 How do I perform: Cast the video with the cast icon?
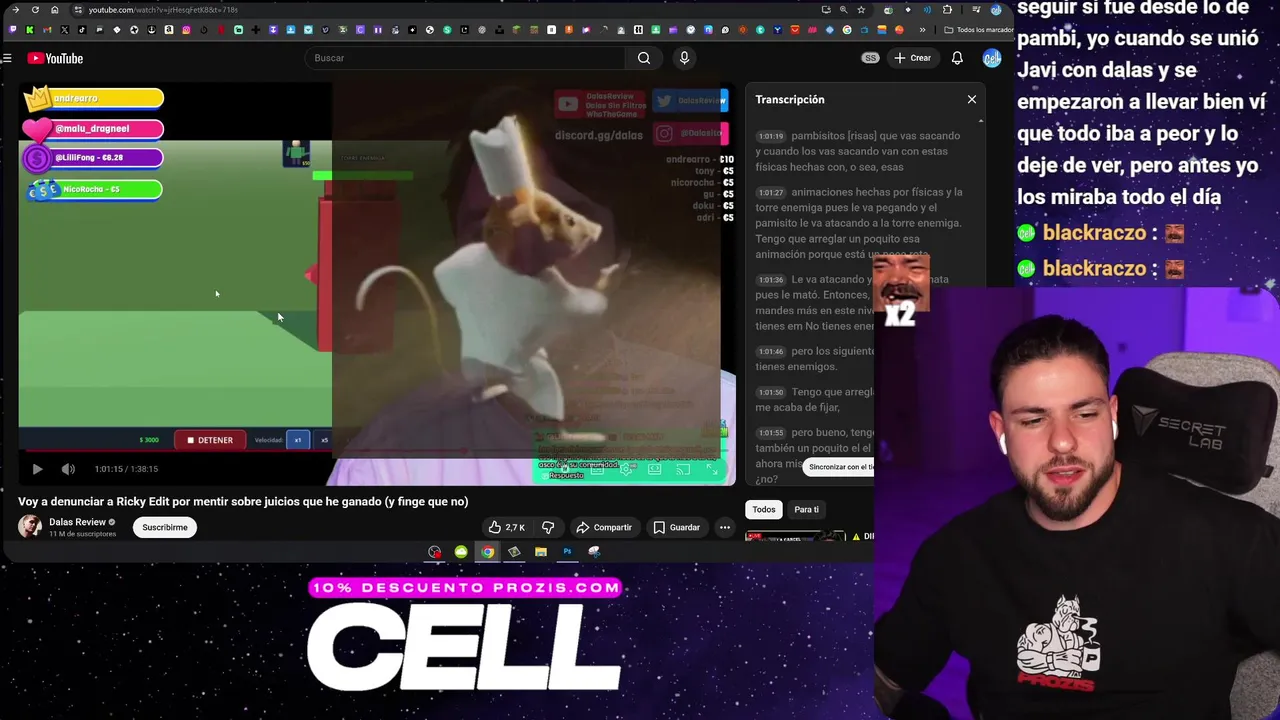click(683, 469)
